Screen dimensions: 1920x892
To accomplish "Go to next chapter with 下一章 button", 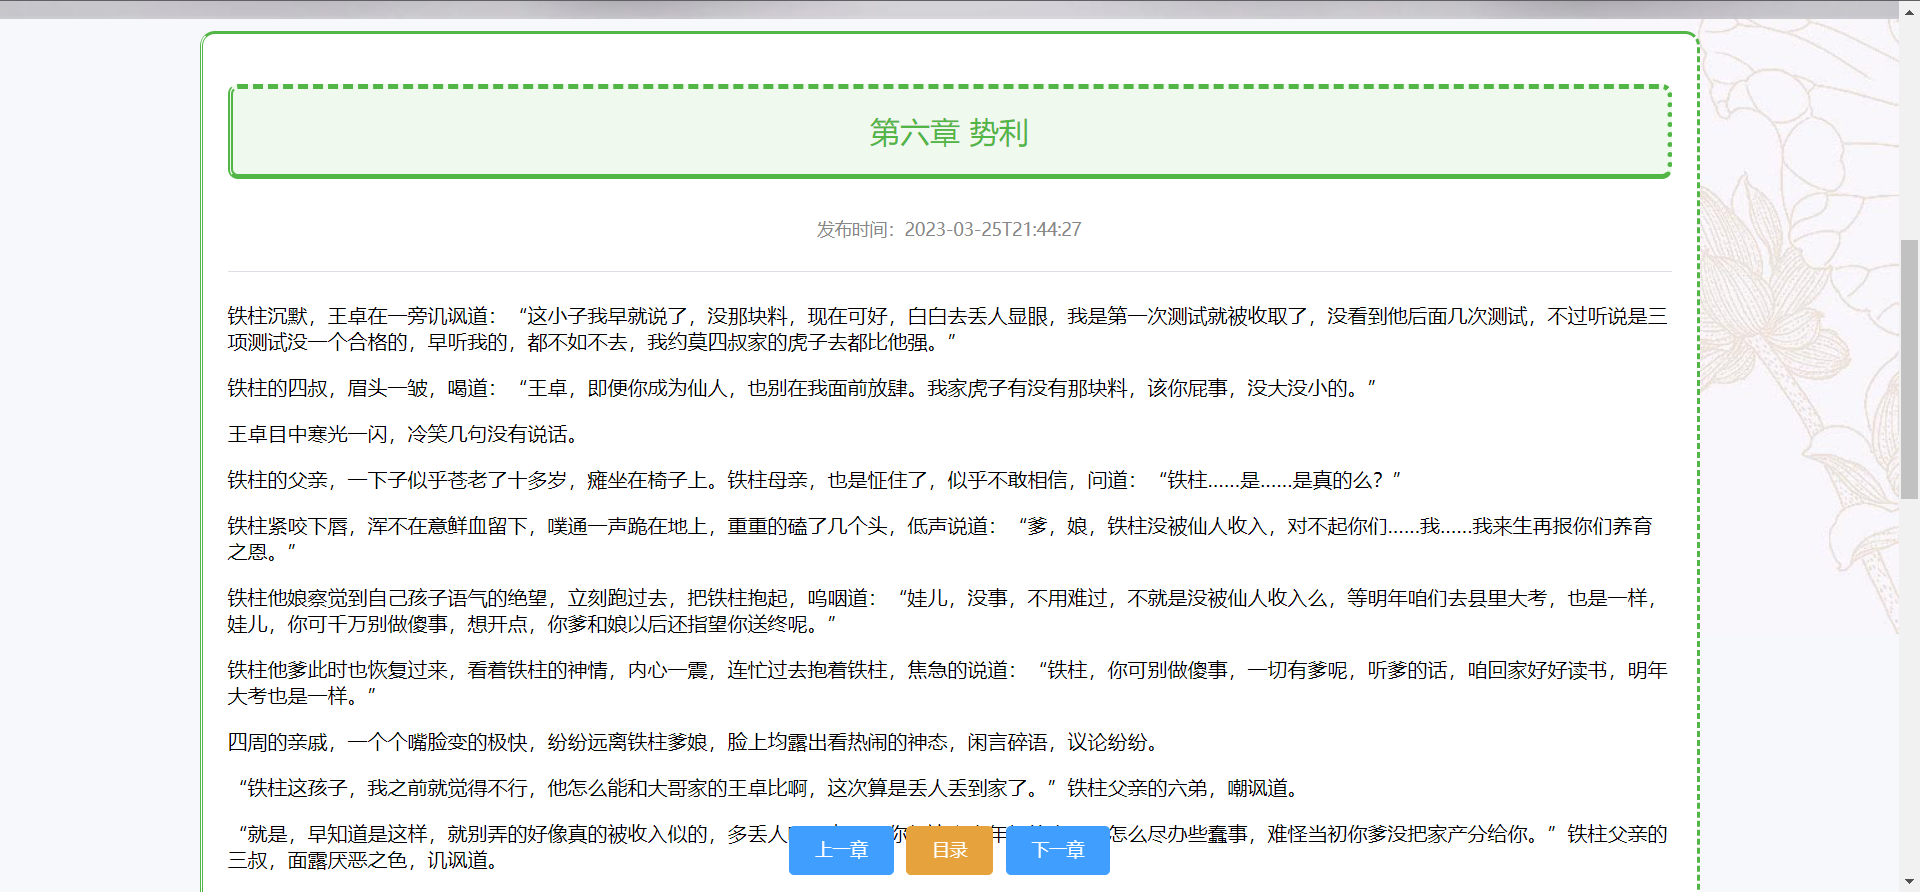I will coord(1058,850).
